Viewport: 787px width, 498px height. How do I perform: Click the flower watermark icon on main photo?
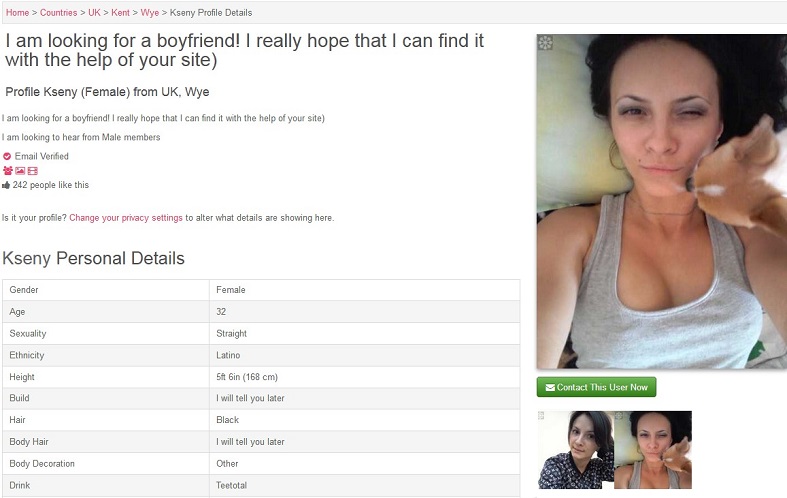[x=546, y=42]
